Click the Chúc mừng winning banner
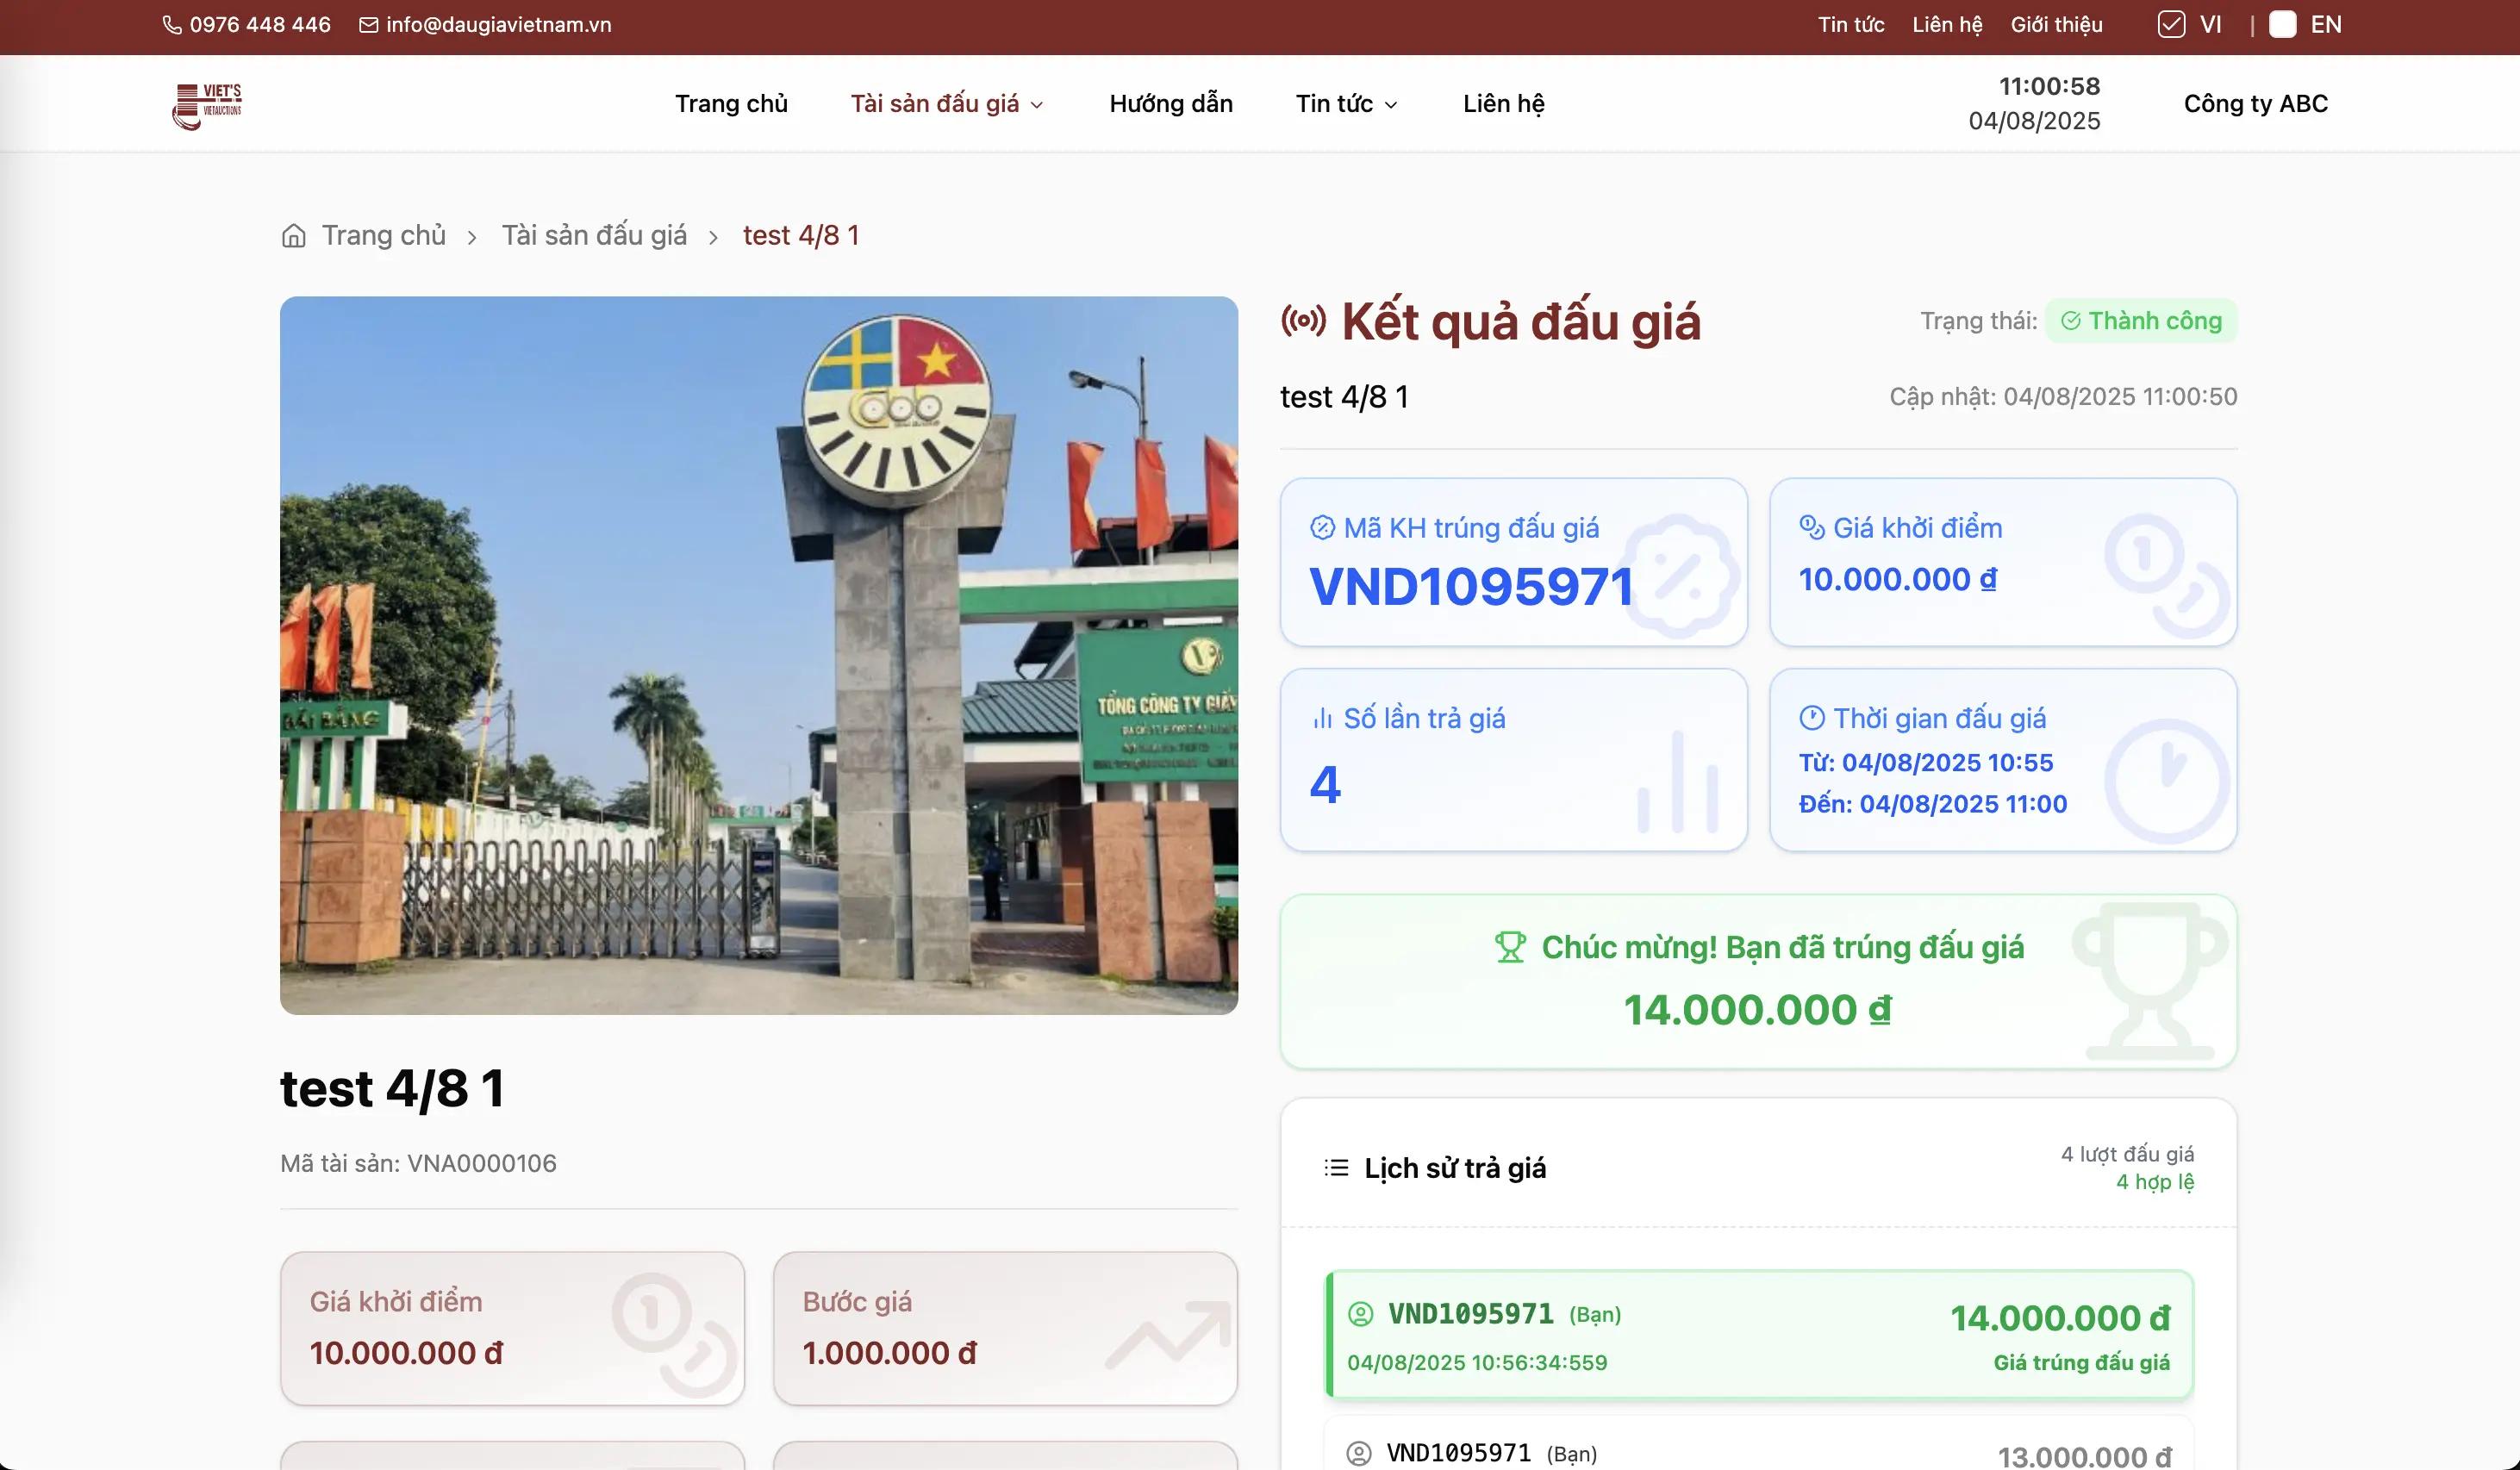The image size is (2520, 1470). pos(1758,982)
